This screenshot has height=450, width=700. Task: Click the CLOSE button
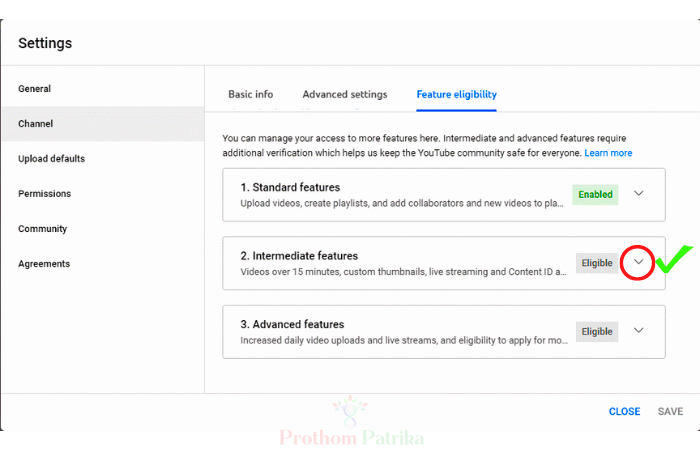[624, 411]
